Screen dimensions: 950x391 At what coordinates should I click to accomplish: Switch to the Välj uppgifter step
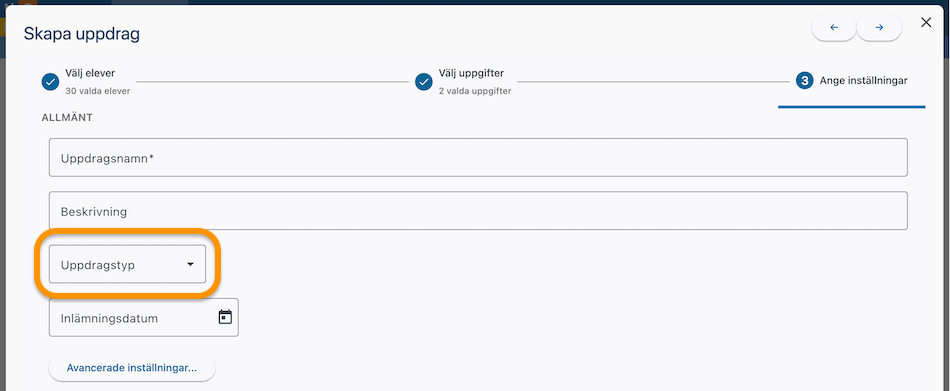click(x=471, y=73)
